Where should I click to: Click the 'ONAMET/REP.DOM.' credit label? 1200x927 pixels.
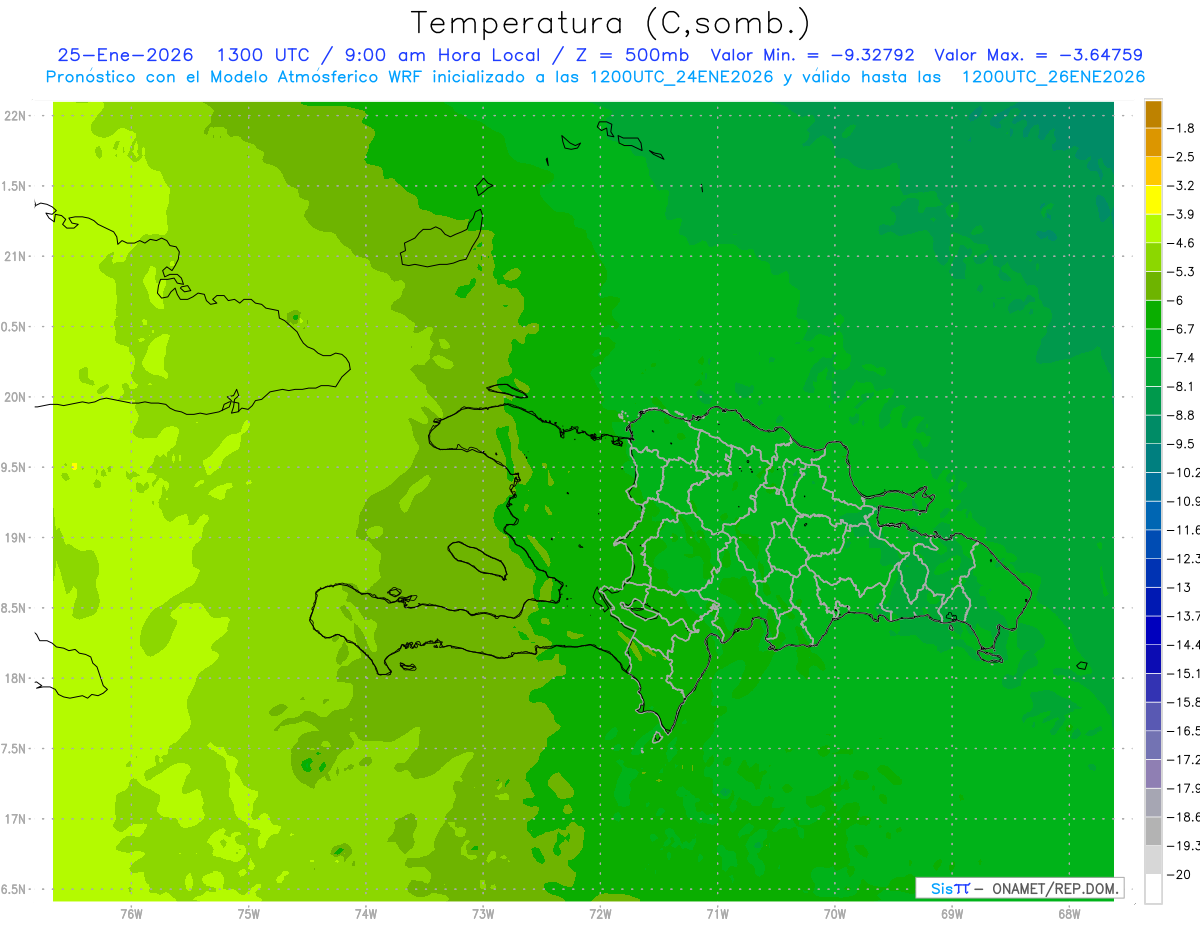click(1054, 888)
